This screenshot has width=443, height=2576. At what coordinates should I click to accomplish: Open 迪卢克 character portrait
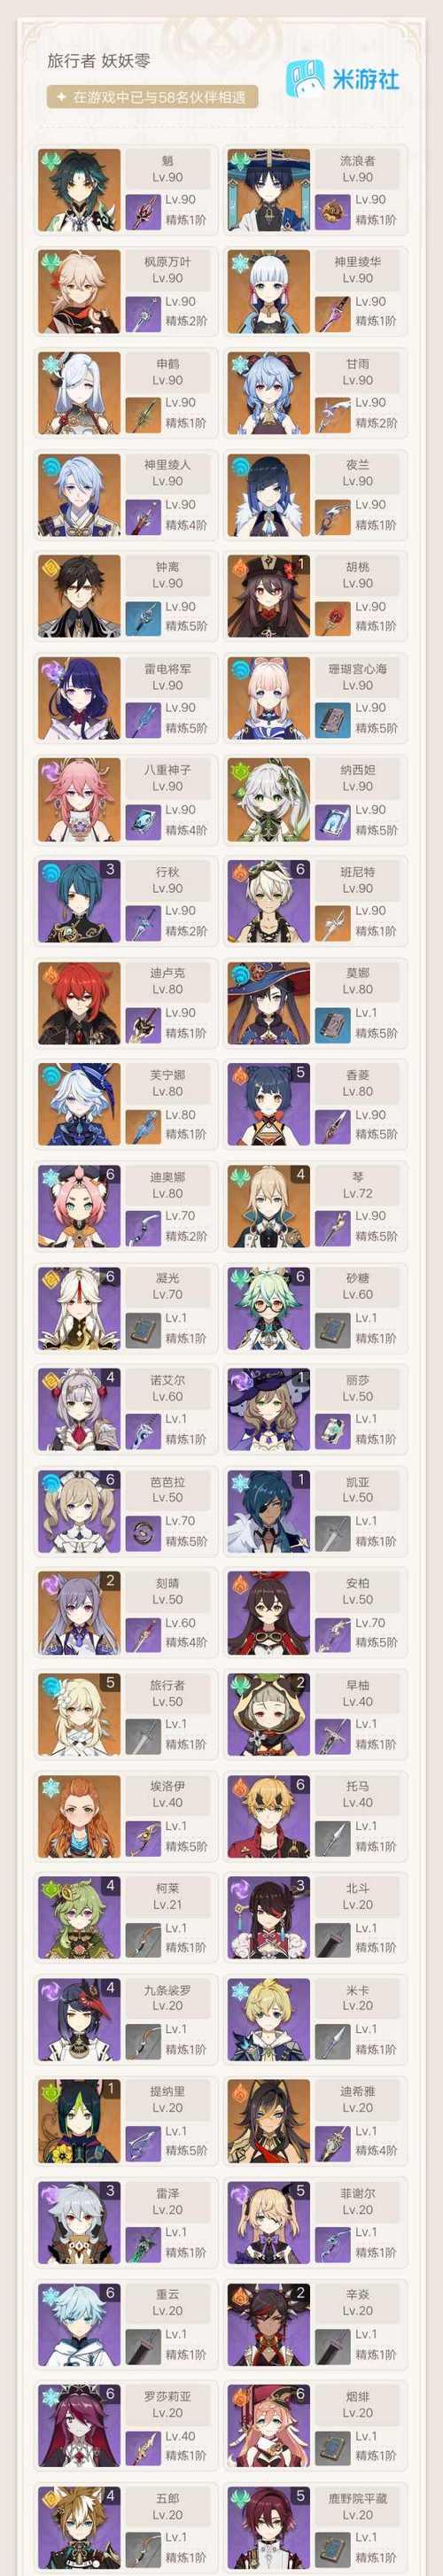[x=79, y=1003]
